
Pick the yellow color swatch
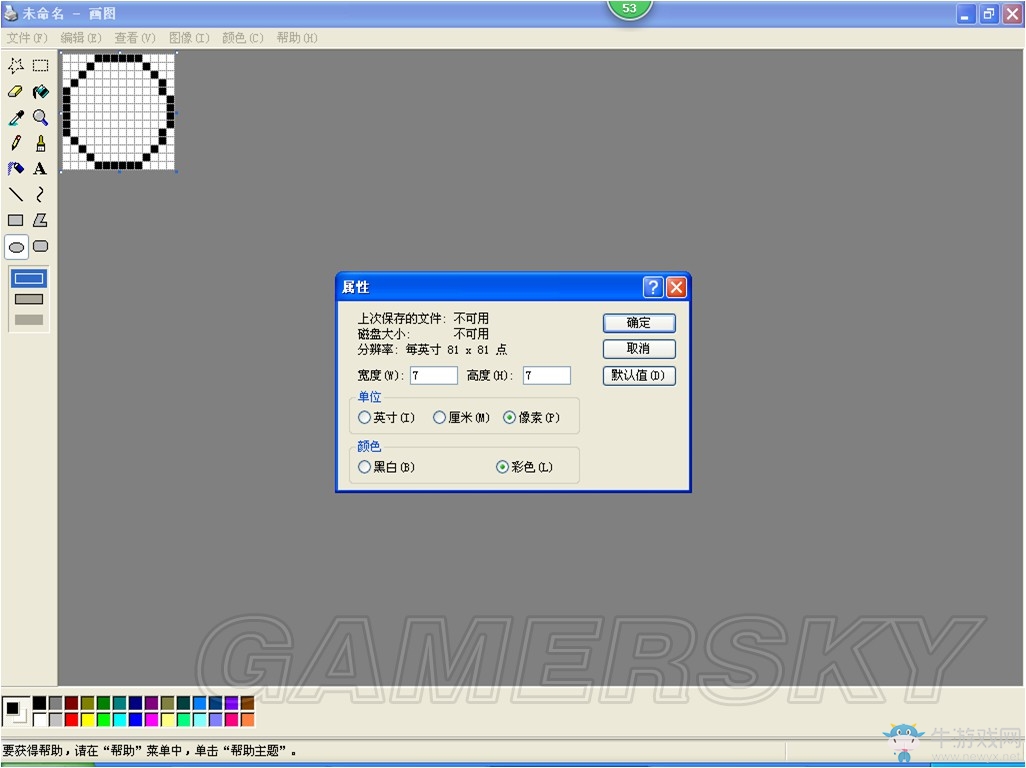88,720
